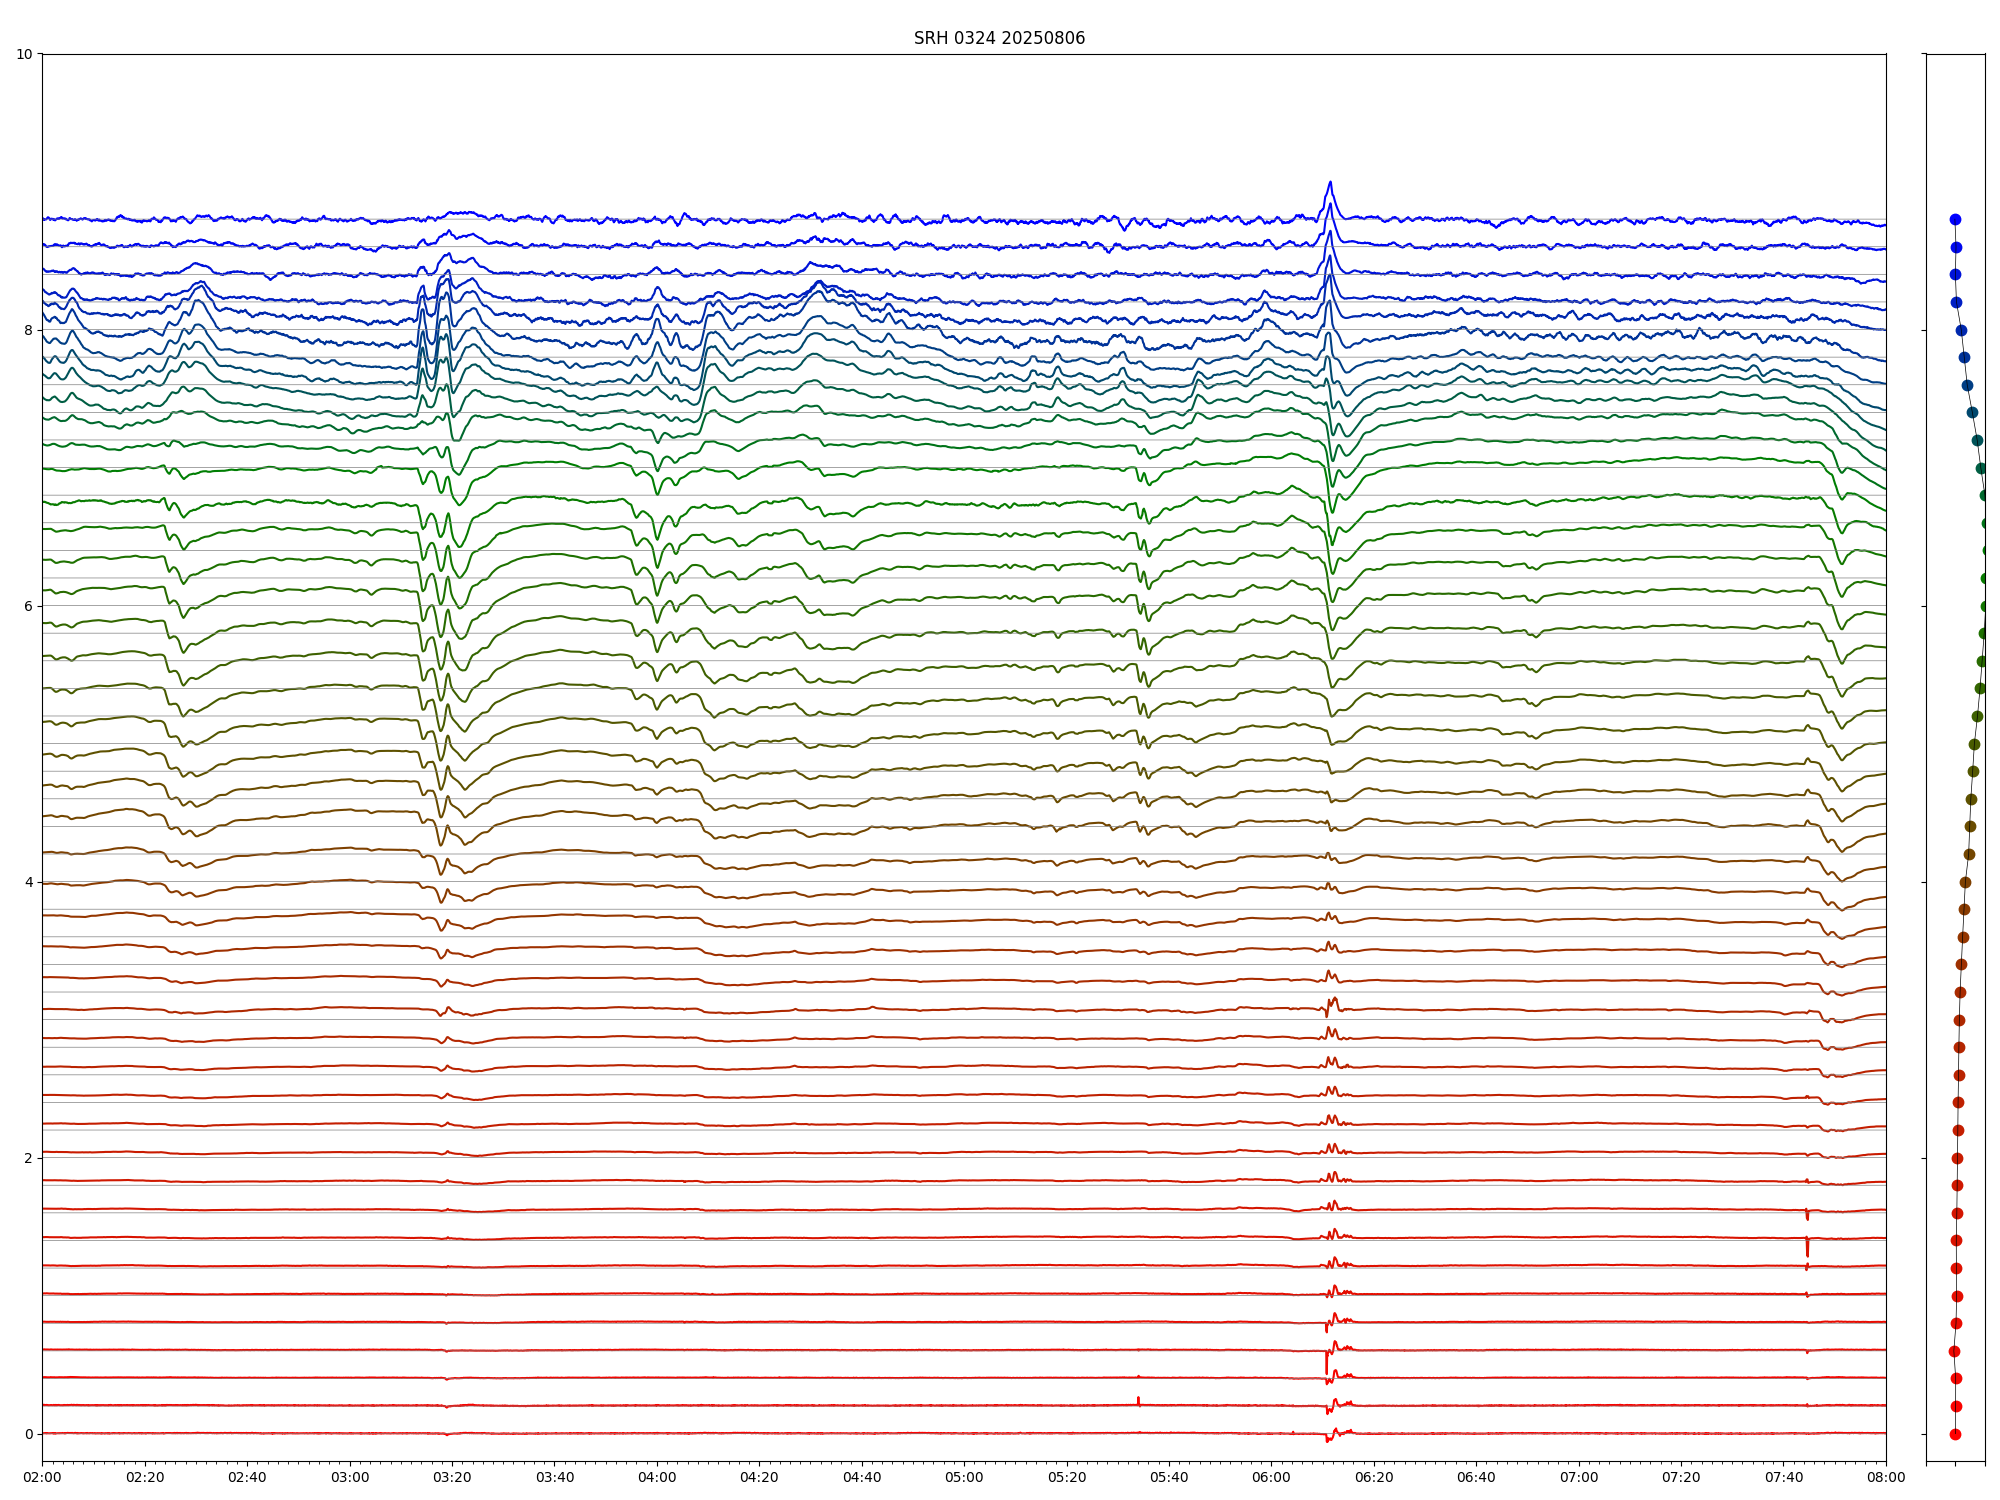Click the y-axis label 10

(24, 54)
